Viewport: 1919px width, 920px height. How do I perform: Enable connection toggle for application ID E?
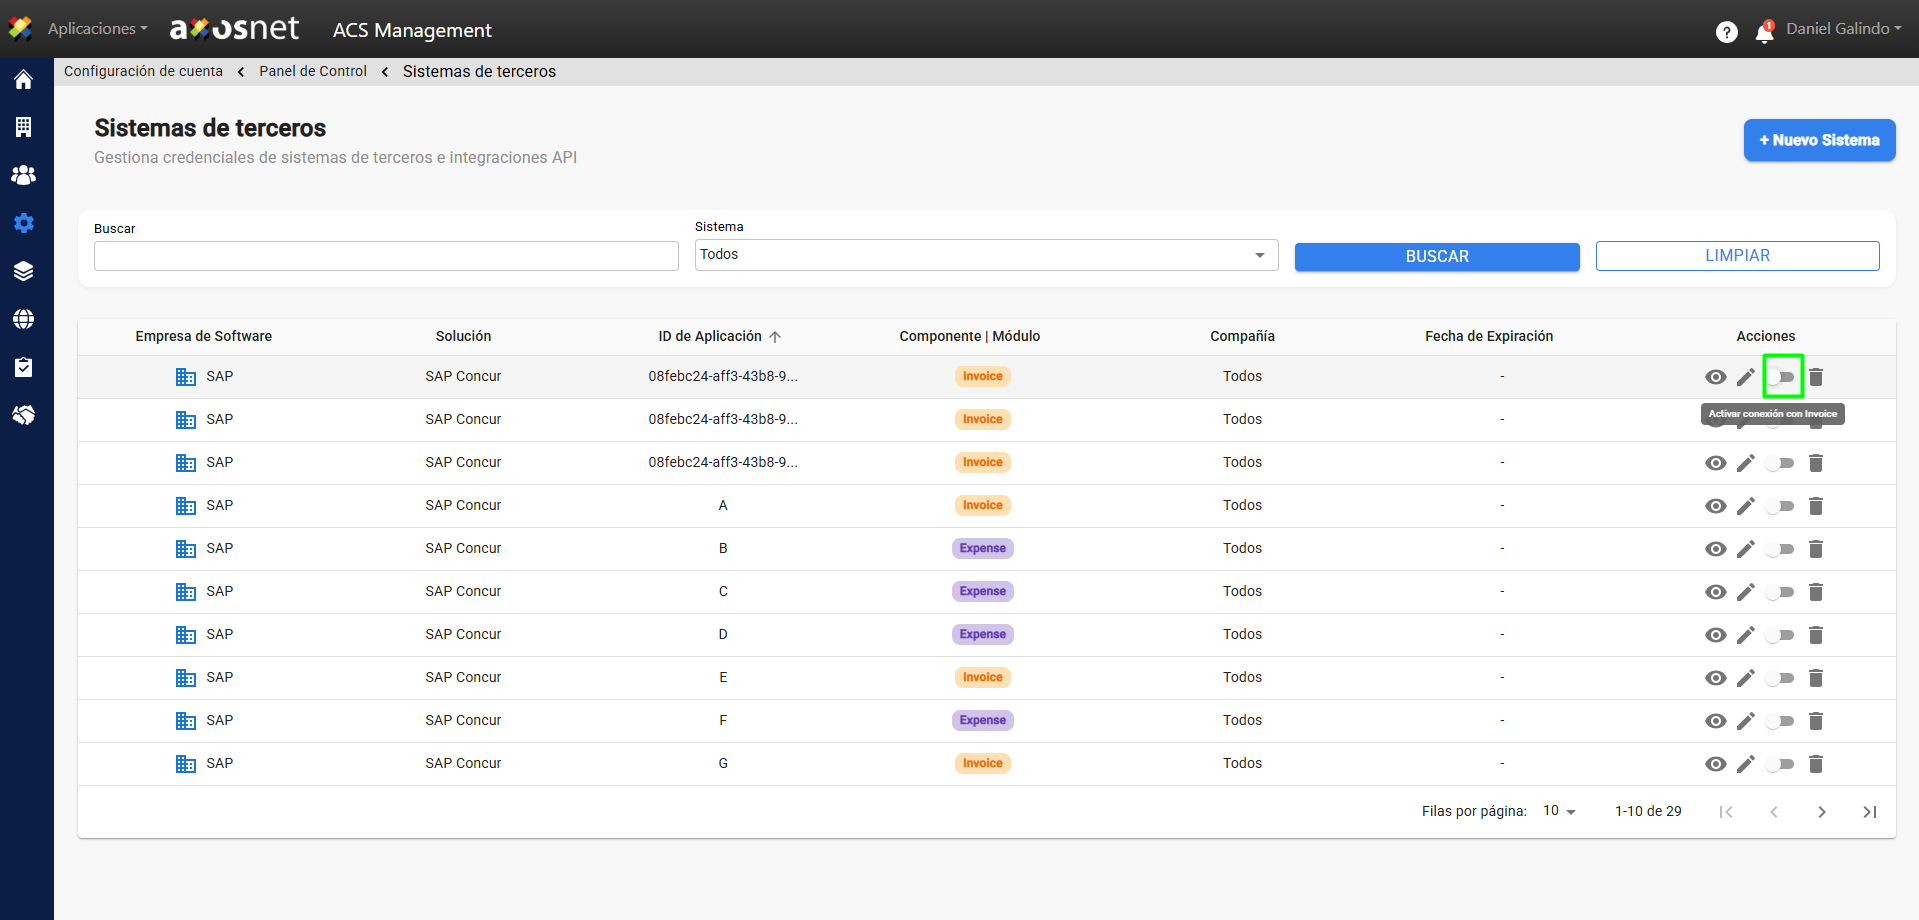[x=1780, y=678]
